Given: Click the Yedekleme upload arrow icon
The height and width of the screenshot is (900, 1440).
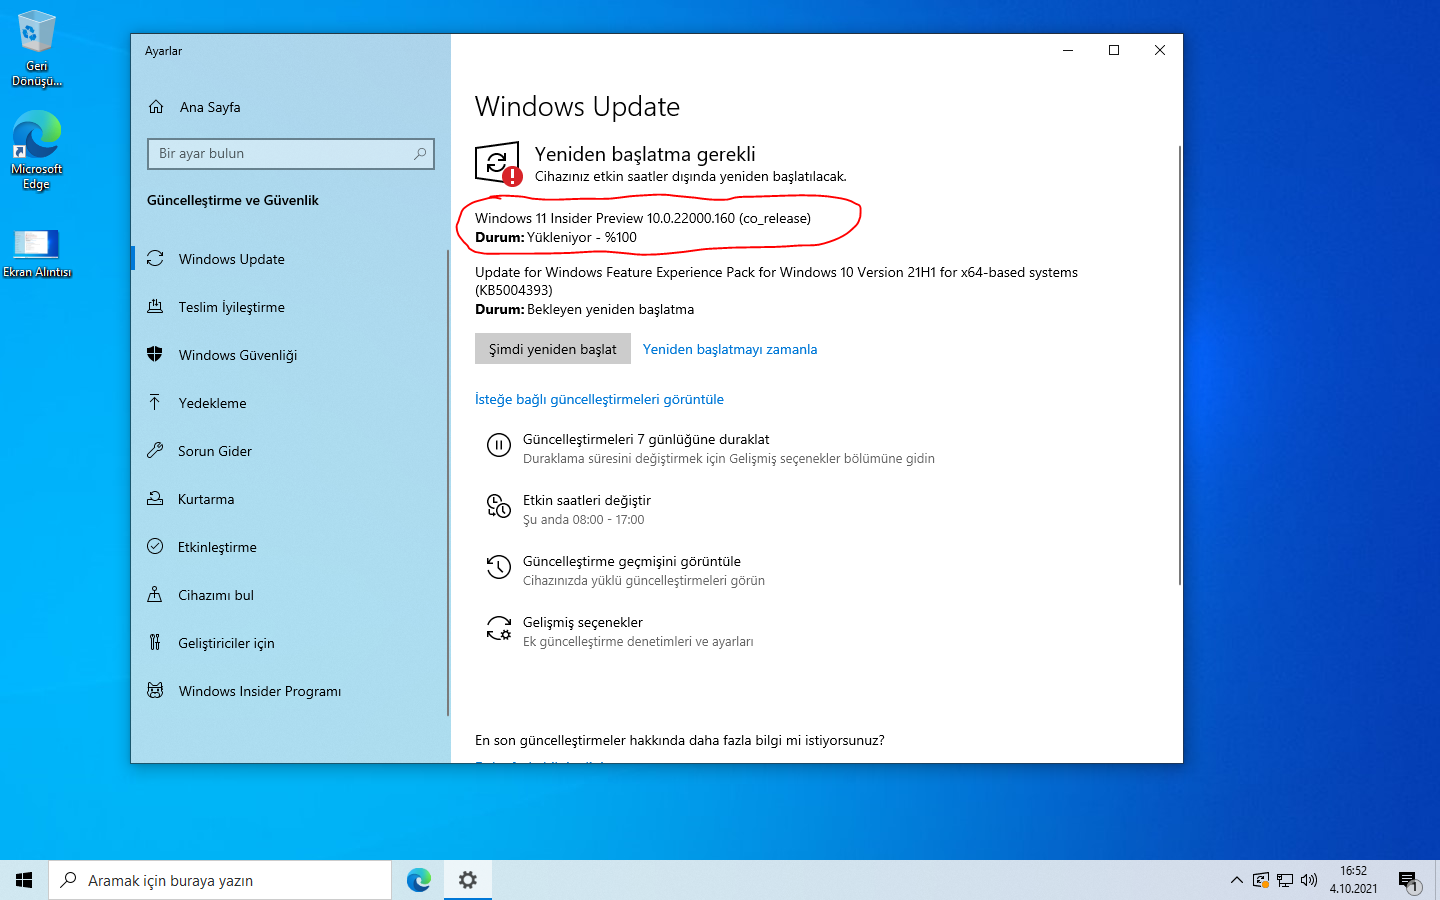Looking at the screenshot, I should (x=155, y=403).
